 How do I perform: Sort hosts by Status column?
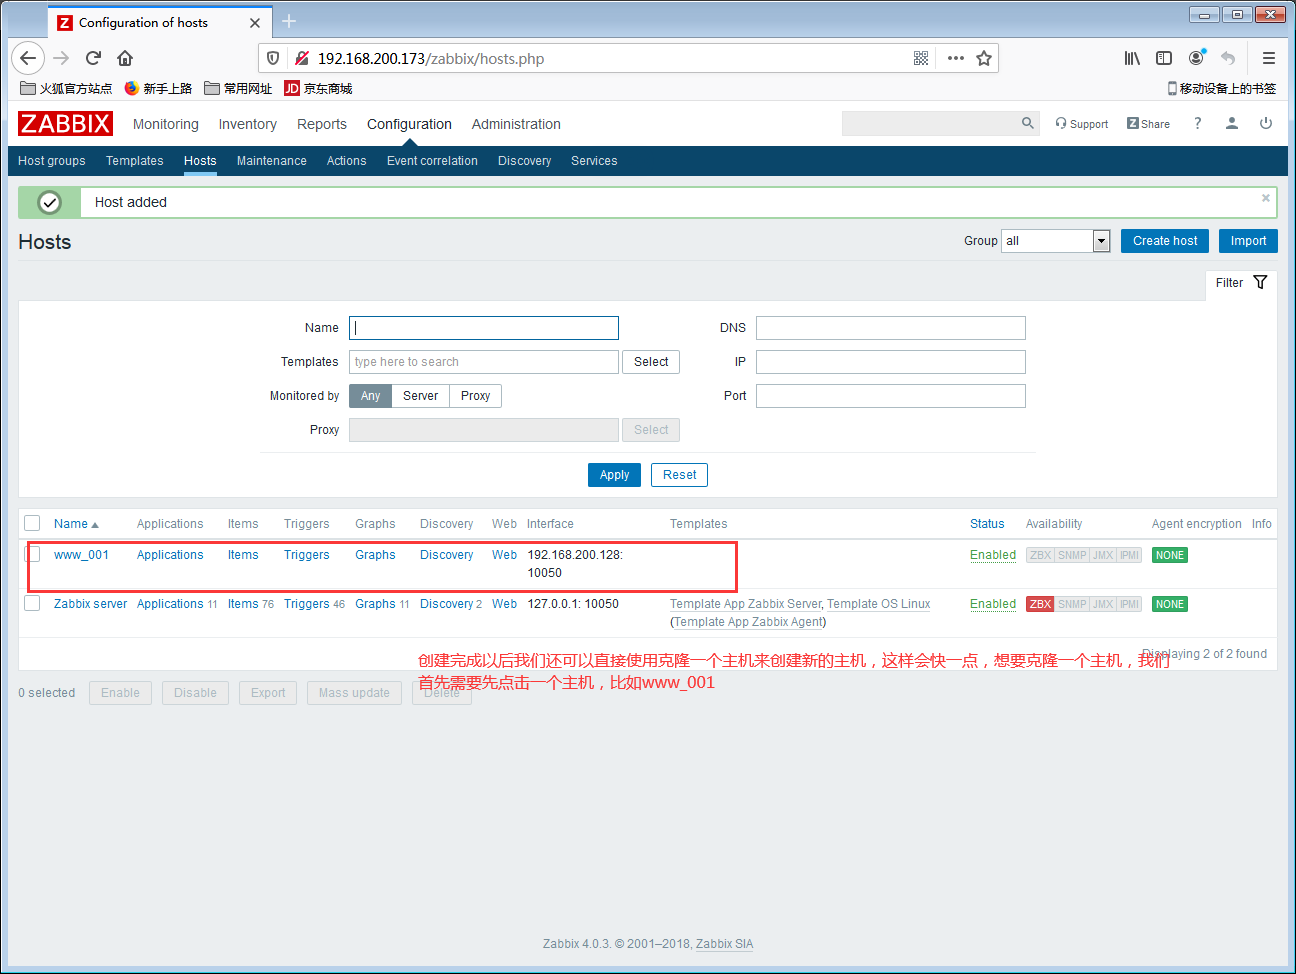point(987,524)
